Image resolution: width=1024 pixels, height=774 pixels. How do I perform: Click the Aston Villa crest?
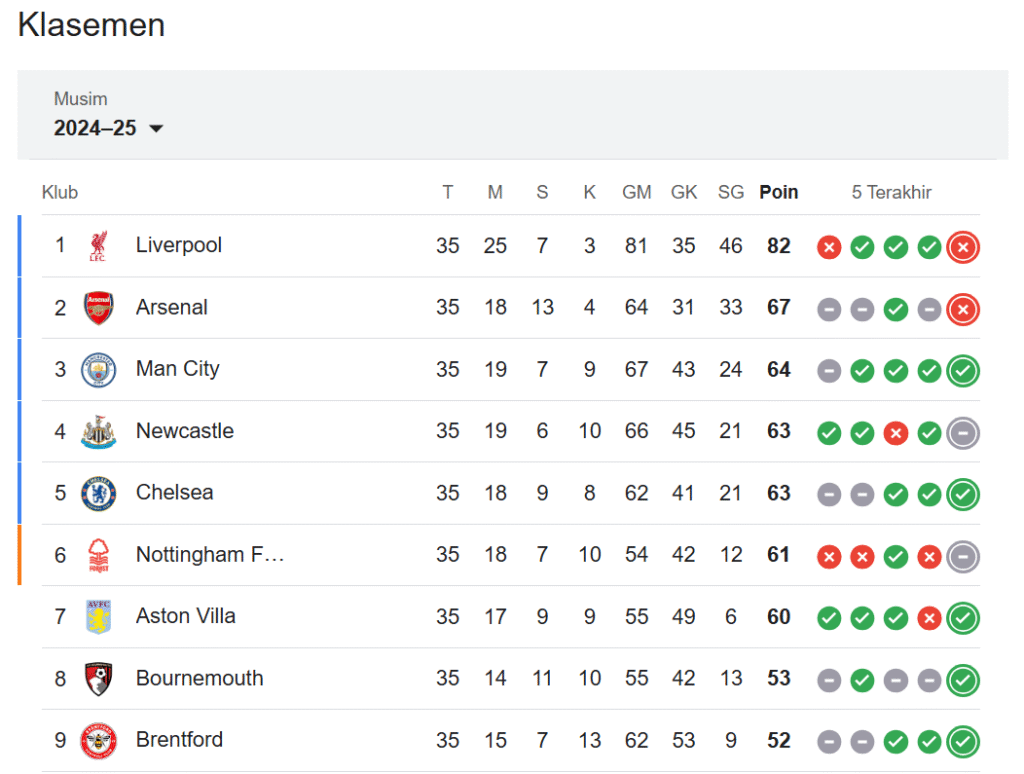(98, 617)
